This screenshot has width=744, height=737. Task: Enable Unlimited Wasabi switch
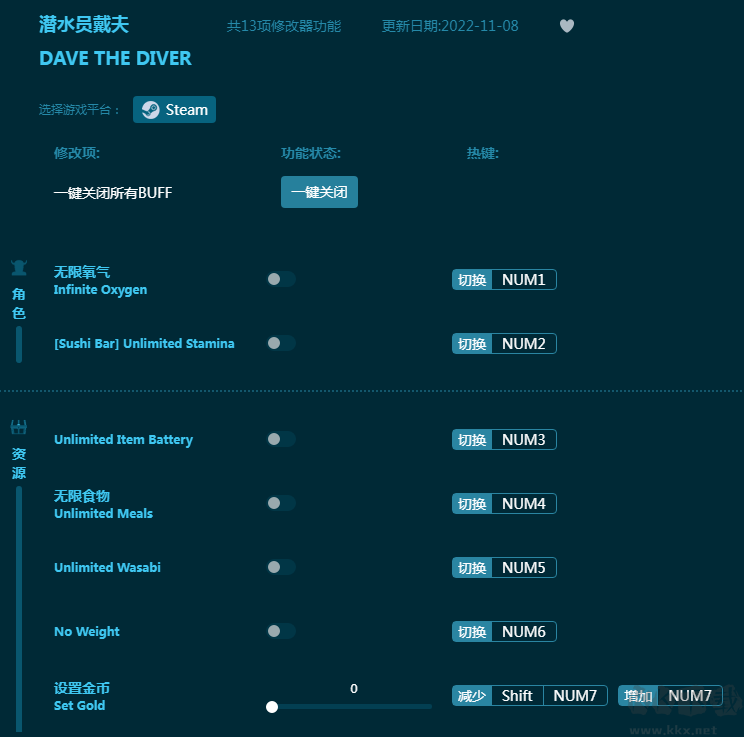[281, 567]
